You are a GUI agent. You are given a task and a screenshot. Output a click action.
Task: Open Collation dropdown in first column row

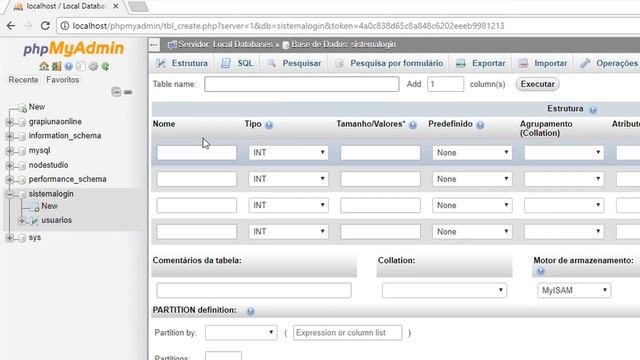564,153
